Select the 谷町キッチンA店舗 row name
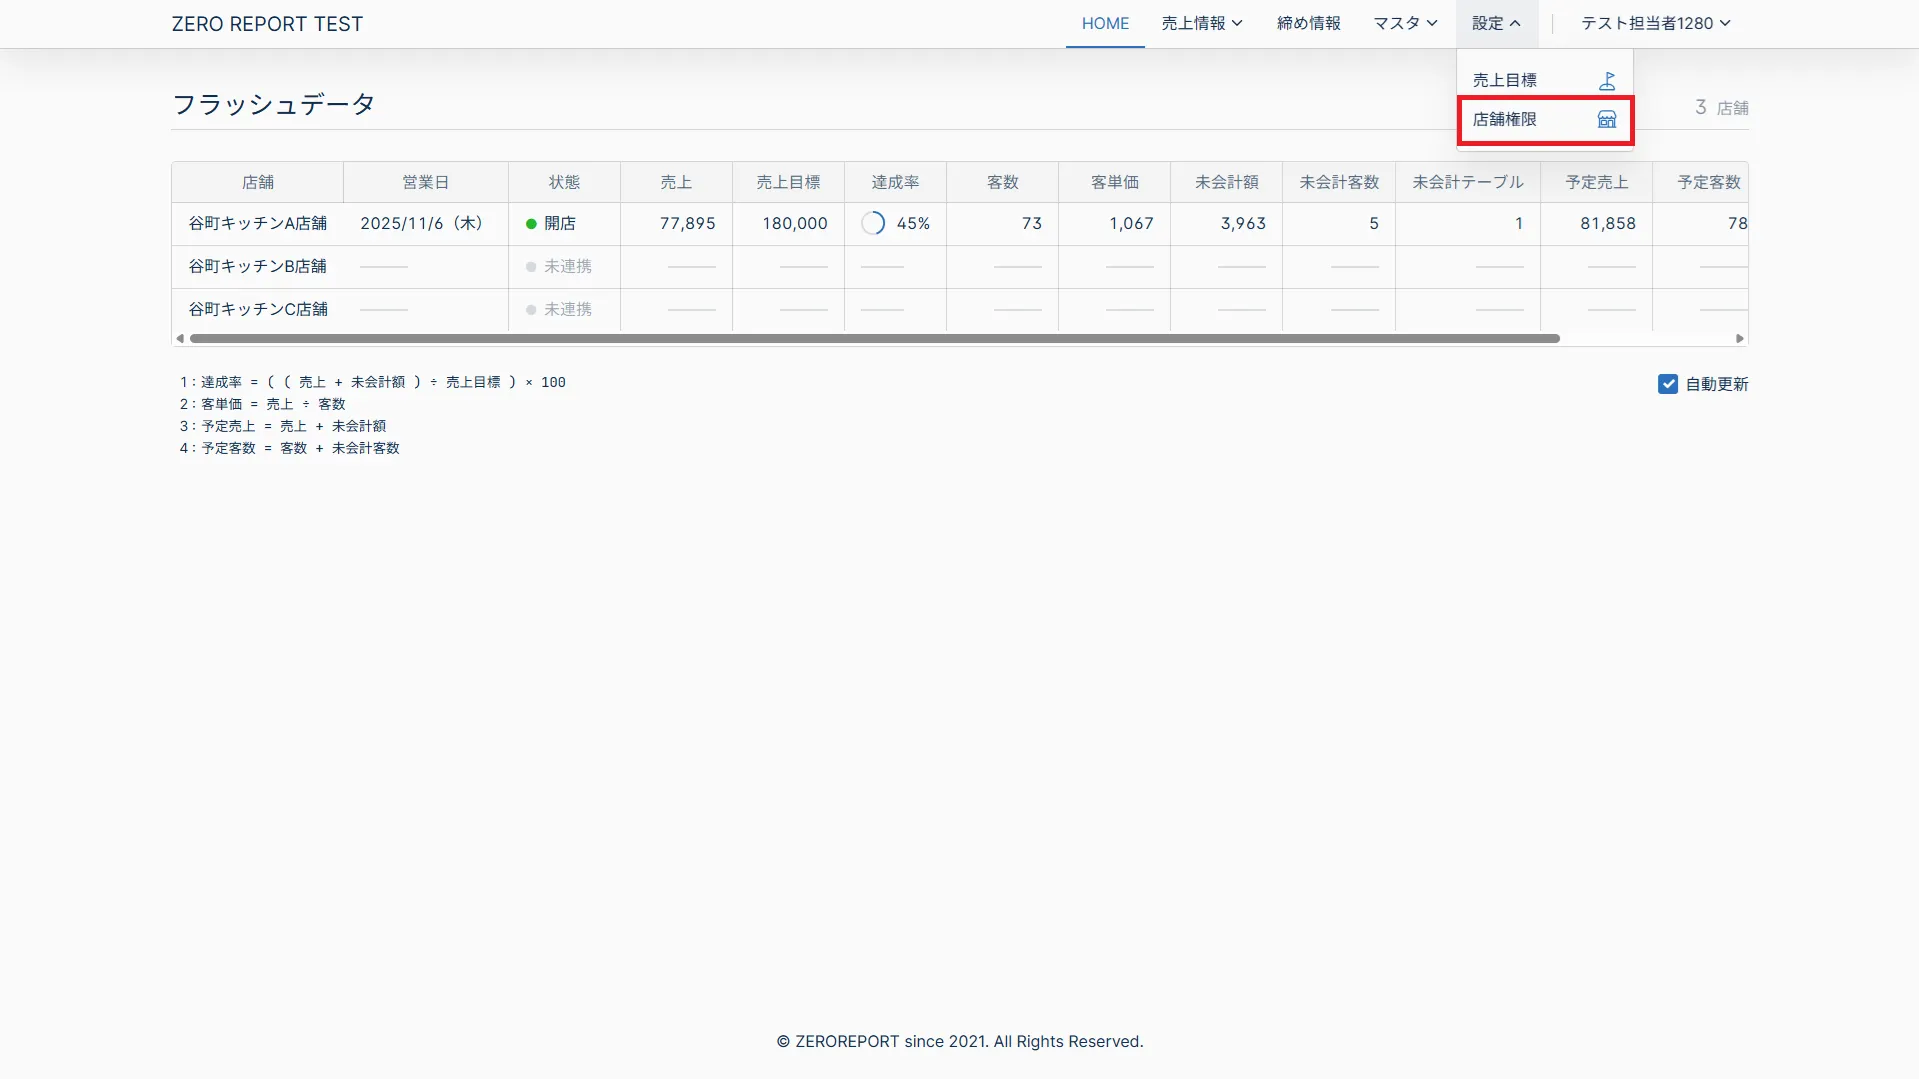Screen dimensions: 1919x1079 pos(258,224)
